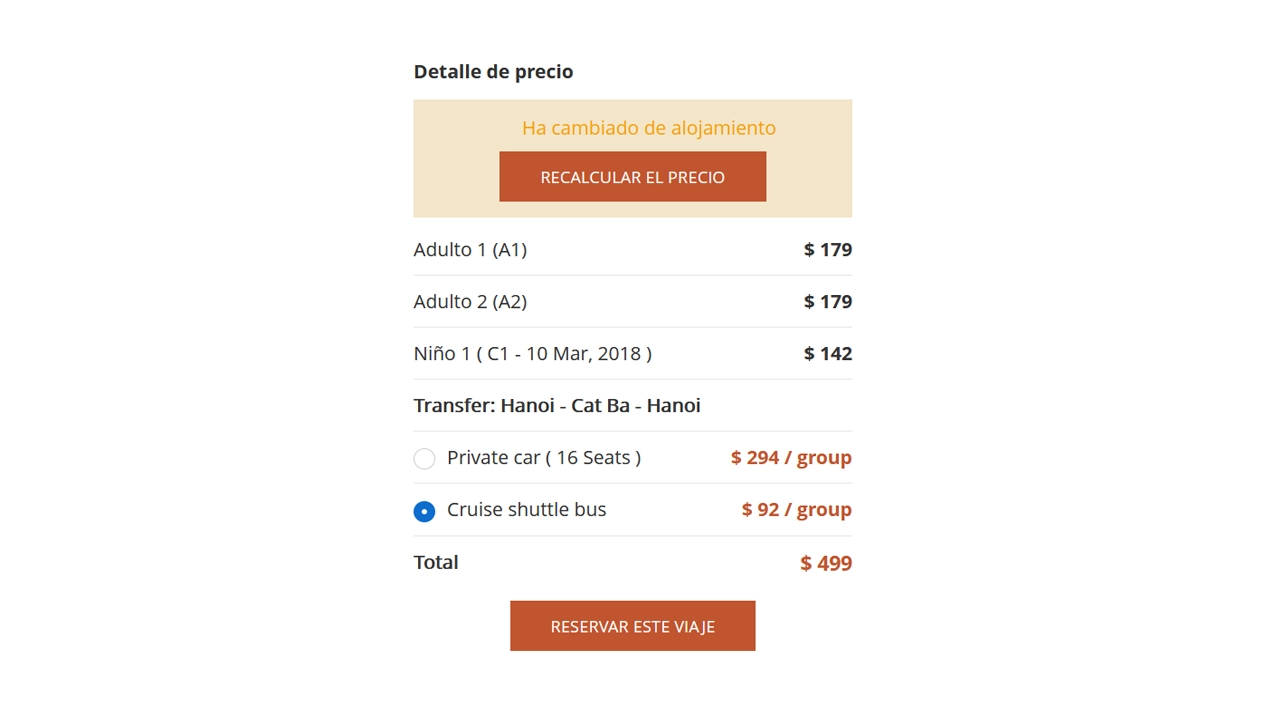Click the $ 179 price for Adulto 2

[x=828, y=301]
